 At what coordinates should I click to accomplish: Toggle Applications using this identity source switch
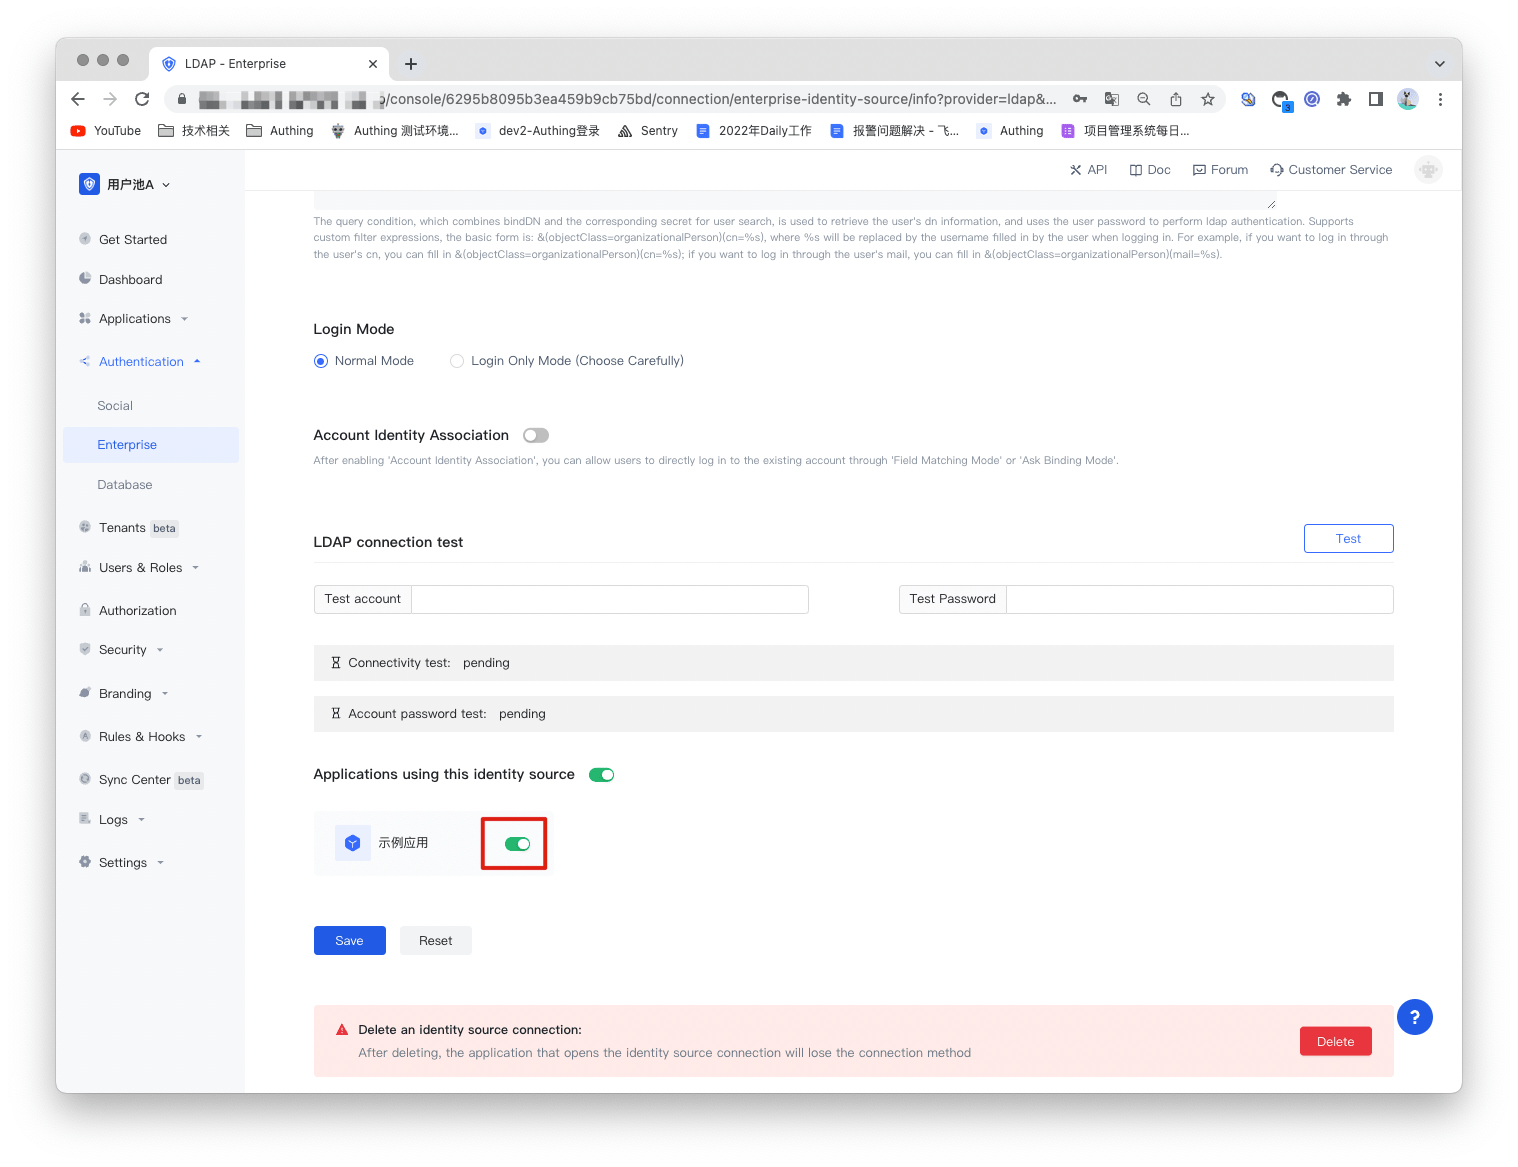(x=601, y=775)
